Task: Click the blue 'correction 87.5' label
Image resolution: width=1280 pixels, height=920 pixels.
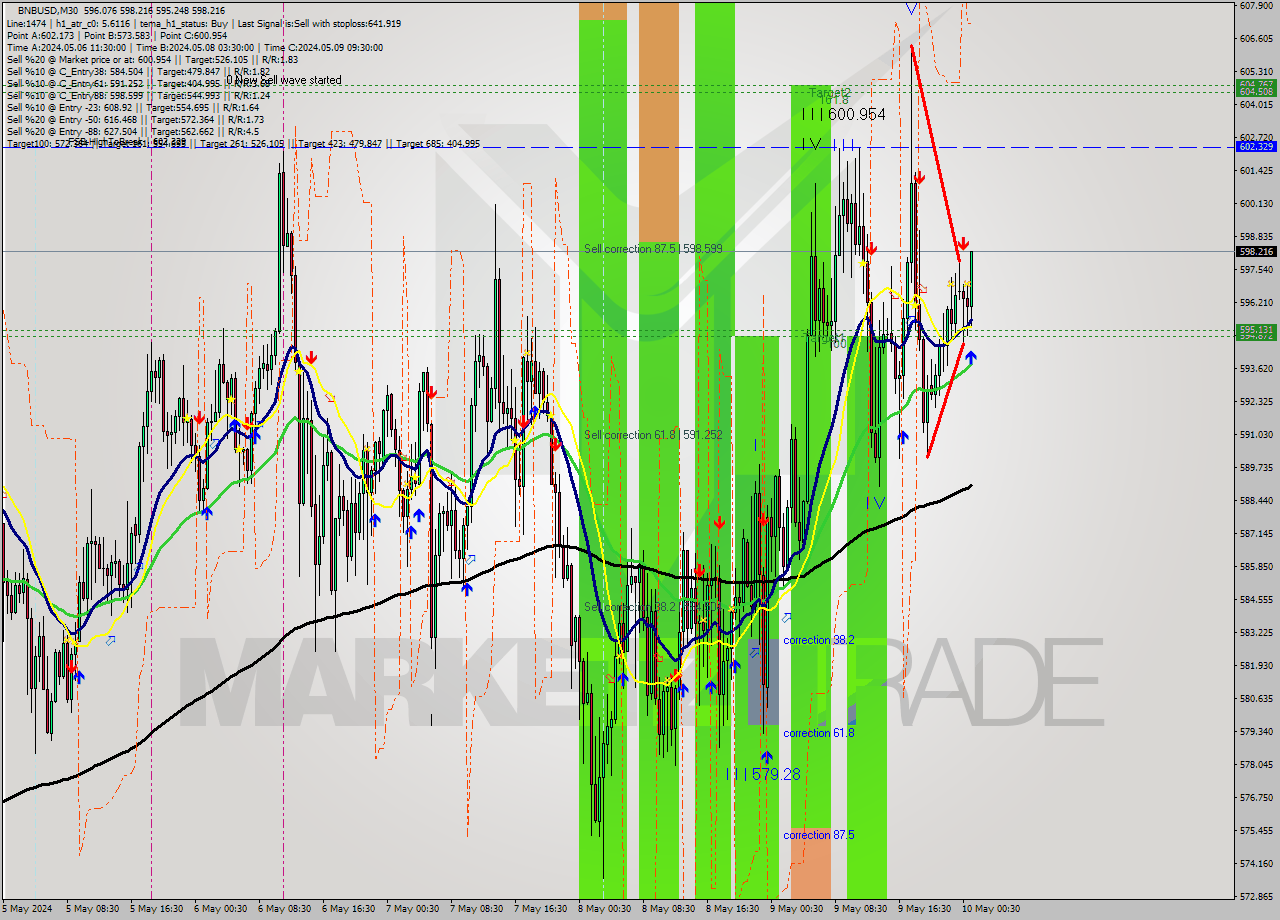Action: point(818,835)
